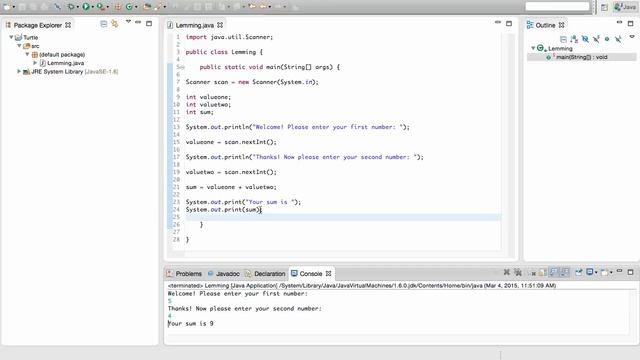
Task: Toggle Hide Local Types in Outline
Action: tap(618, 39)
